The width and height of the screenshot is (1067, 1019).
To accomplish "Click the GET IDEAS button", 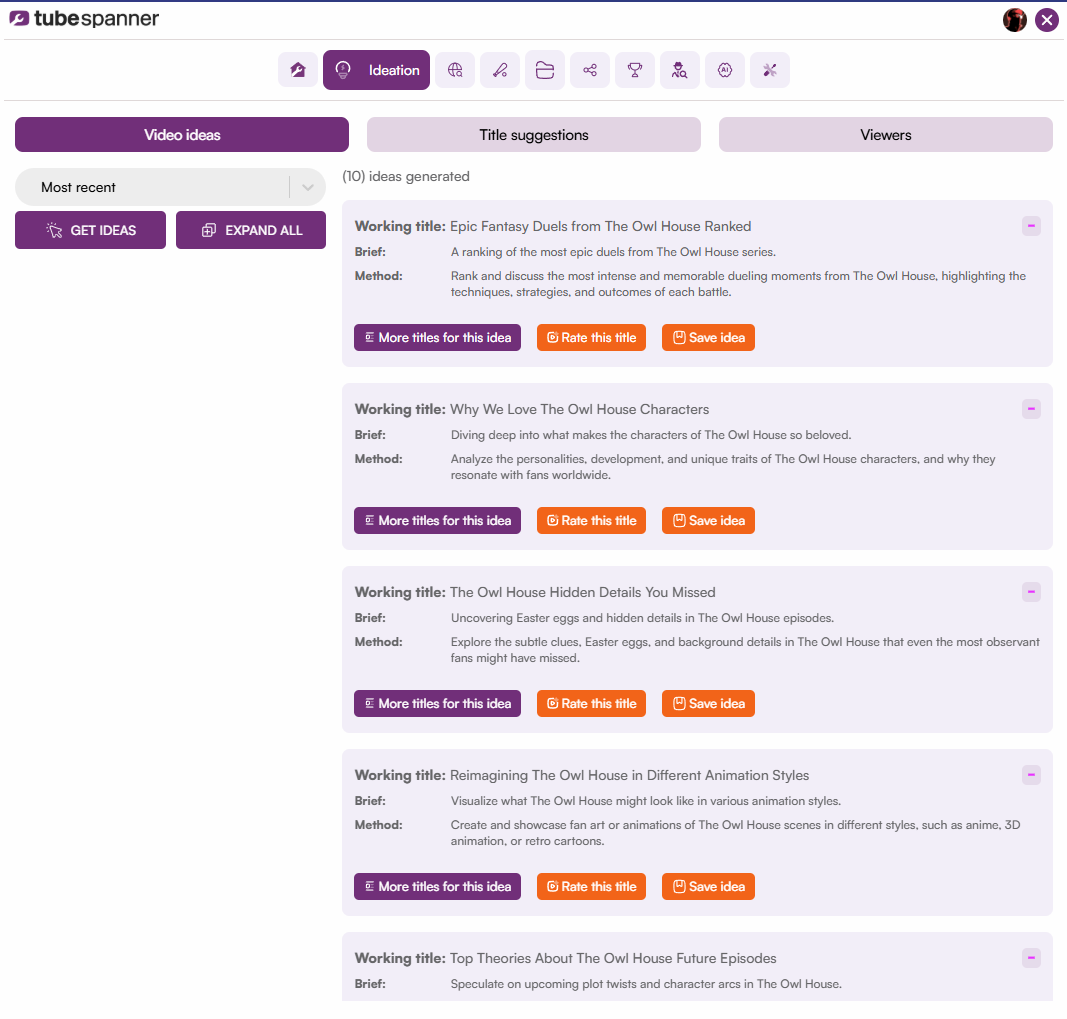I will (91, 230).
